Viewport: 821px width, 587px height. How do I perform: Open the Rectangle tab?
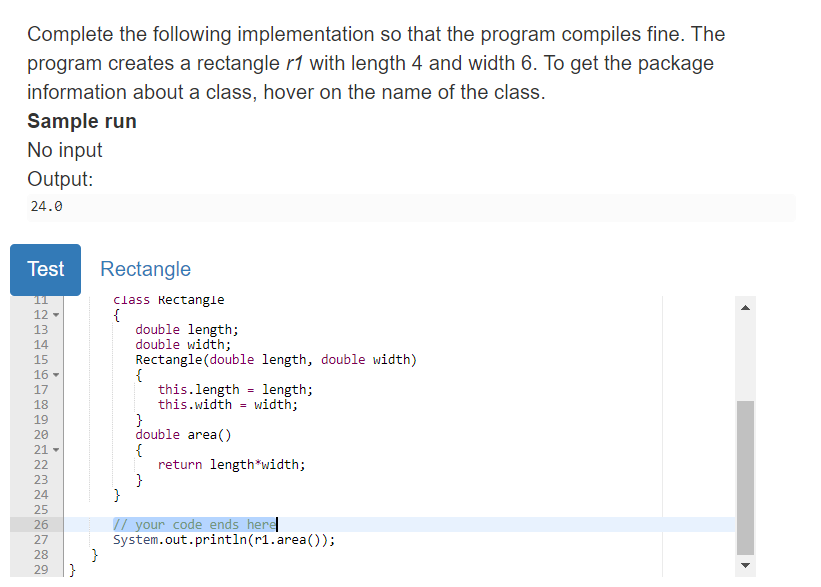click(145, 269)
